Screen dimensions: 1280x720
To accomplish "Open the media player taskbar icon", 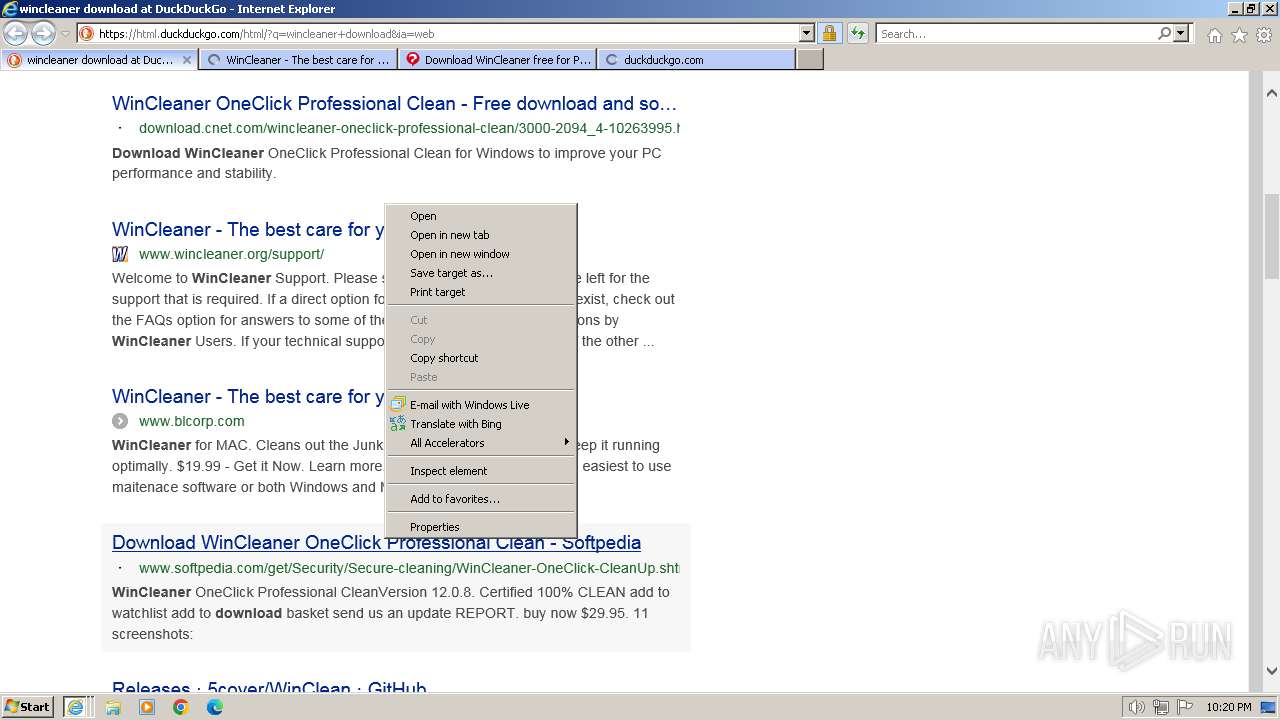I will pyautogui.click(x=147, y=707).
